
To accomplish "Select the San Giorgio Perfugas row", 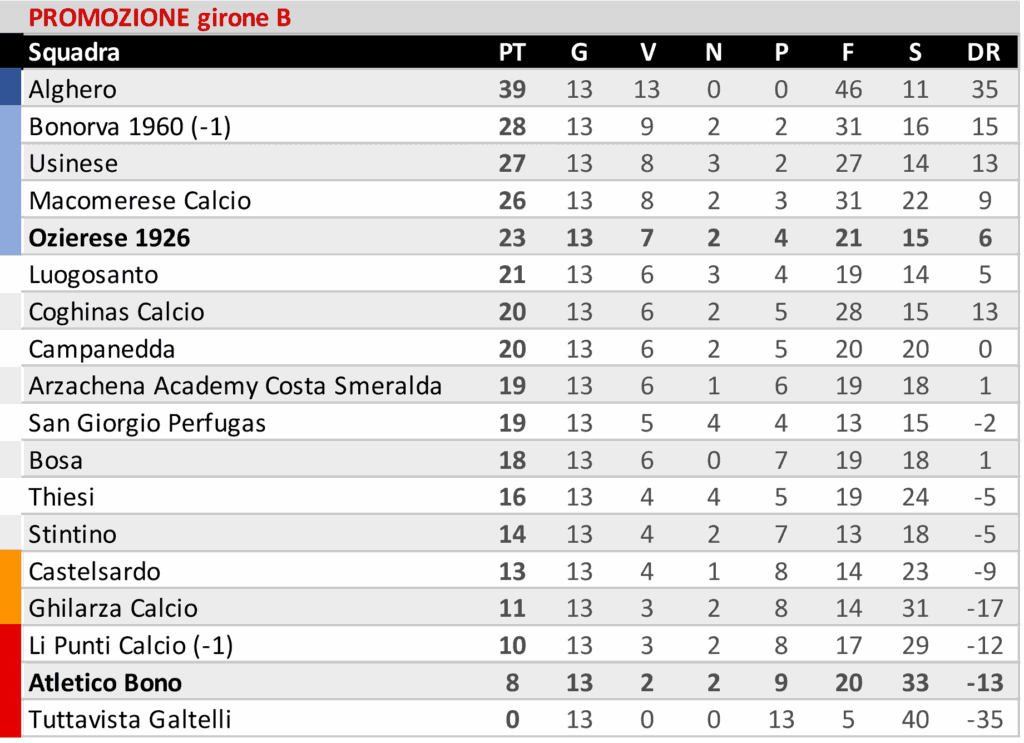I will pyautogui.click(x=147, y=423).
